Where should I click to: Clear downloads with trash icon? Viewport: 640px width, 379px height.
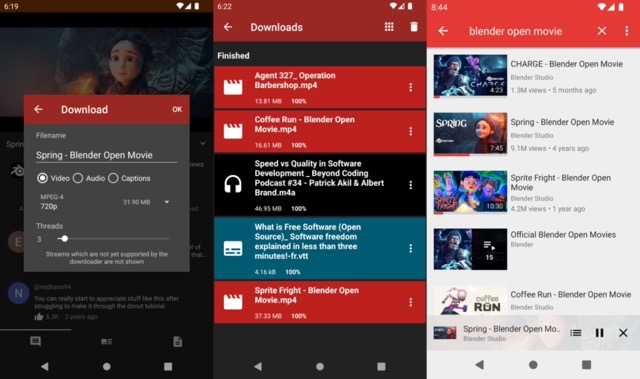pos(414,27)
